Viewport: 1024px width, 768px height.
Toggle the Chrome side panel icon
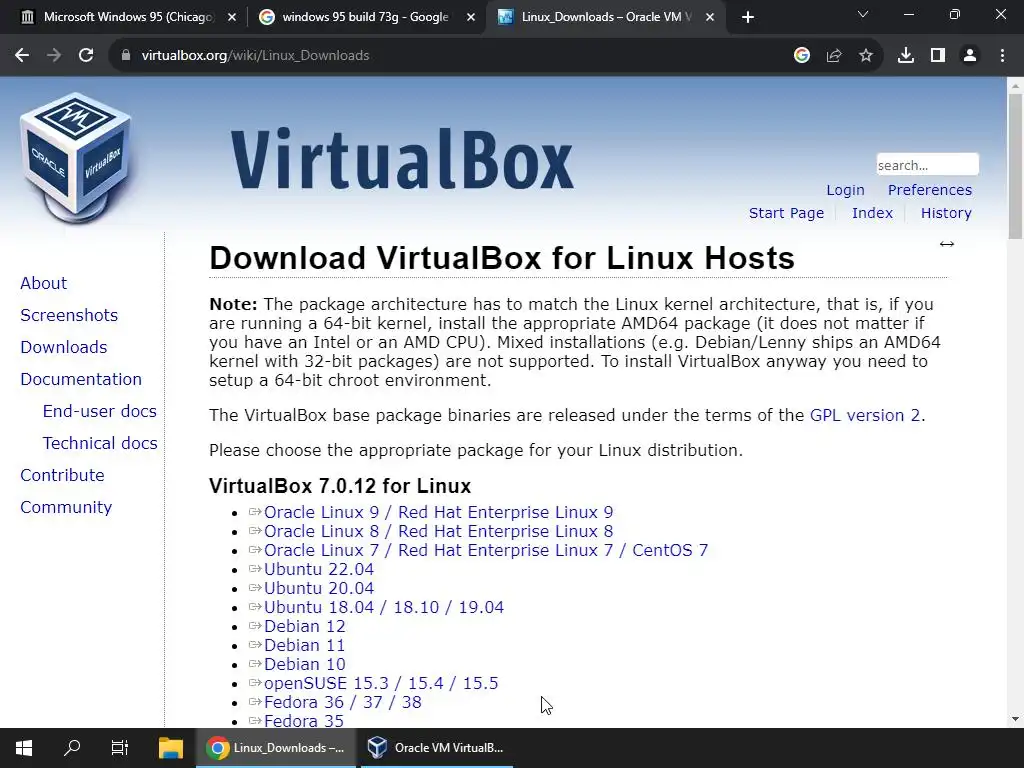(x=938, y=56)
